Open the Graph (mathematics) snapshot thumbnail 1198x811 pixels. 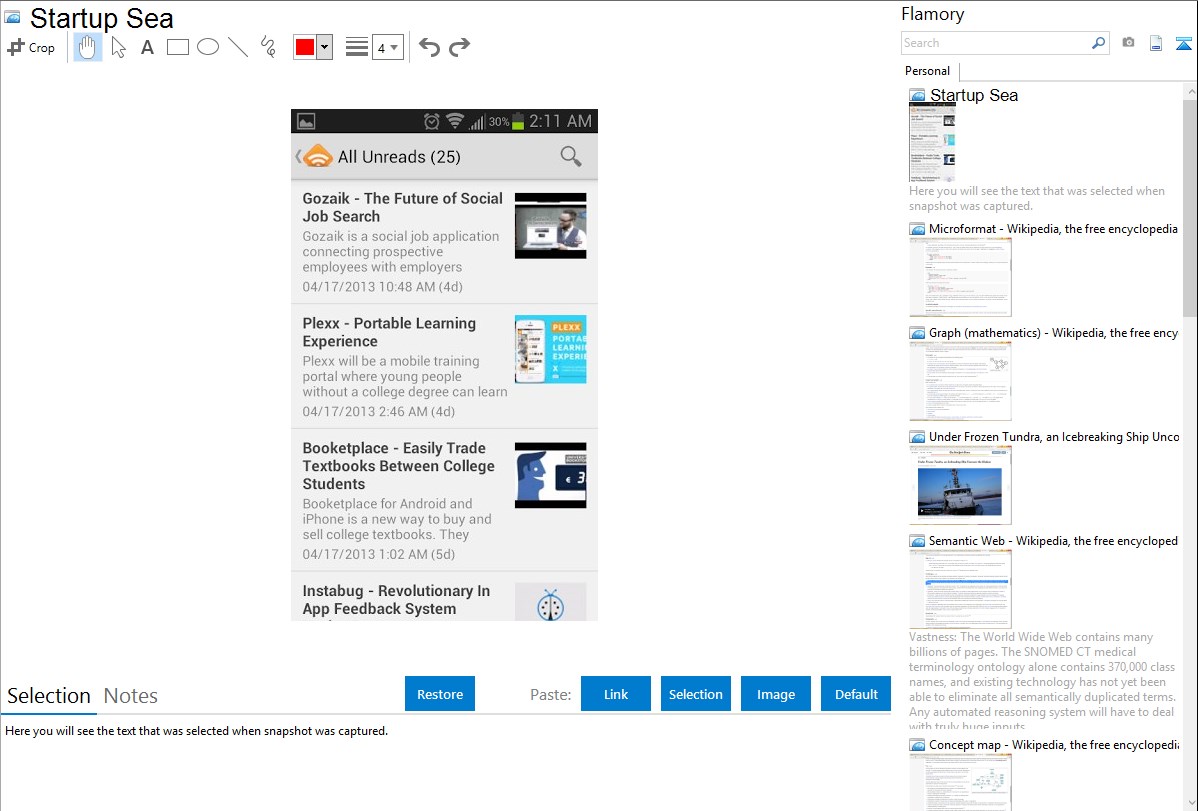point(960,381)
